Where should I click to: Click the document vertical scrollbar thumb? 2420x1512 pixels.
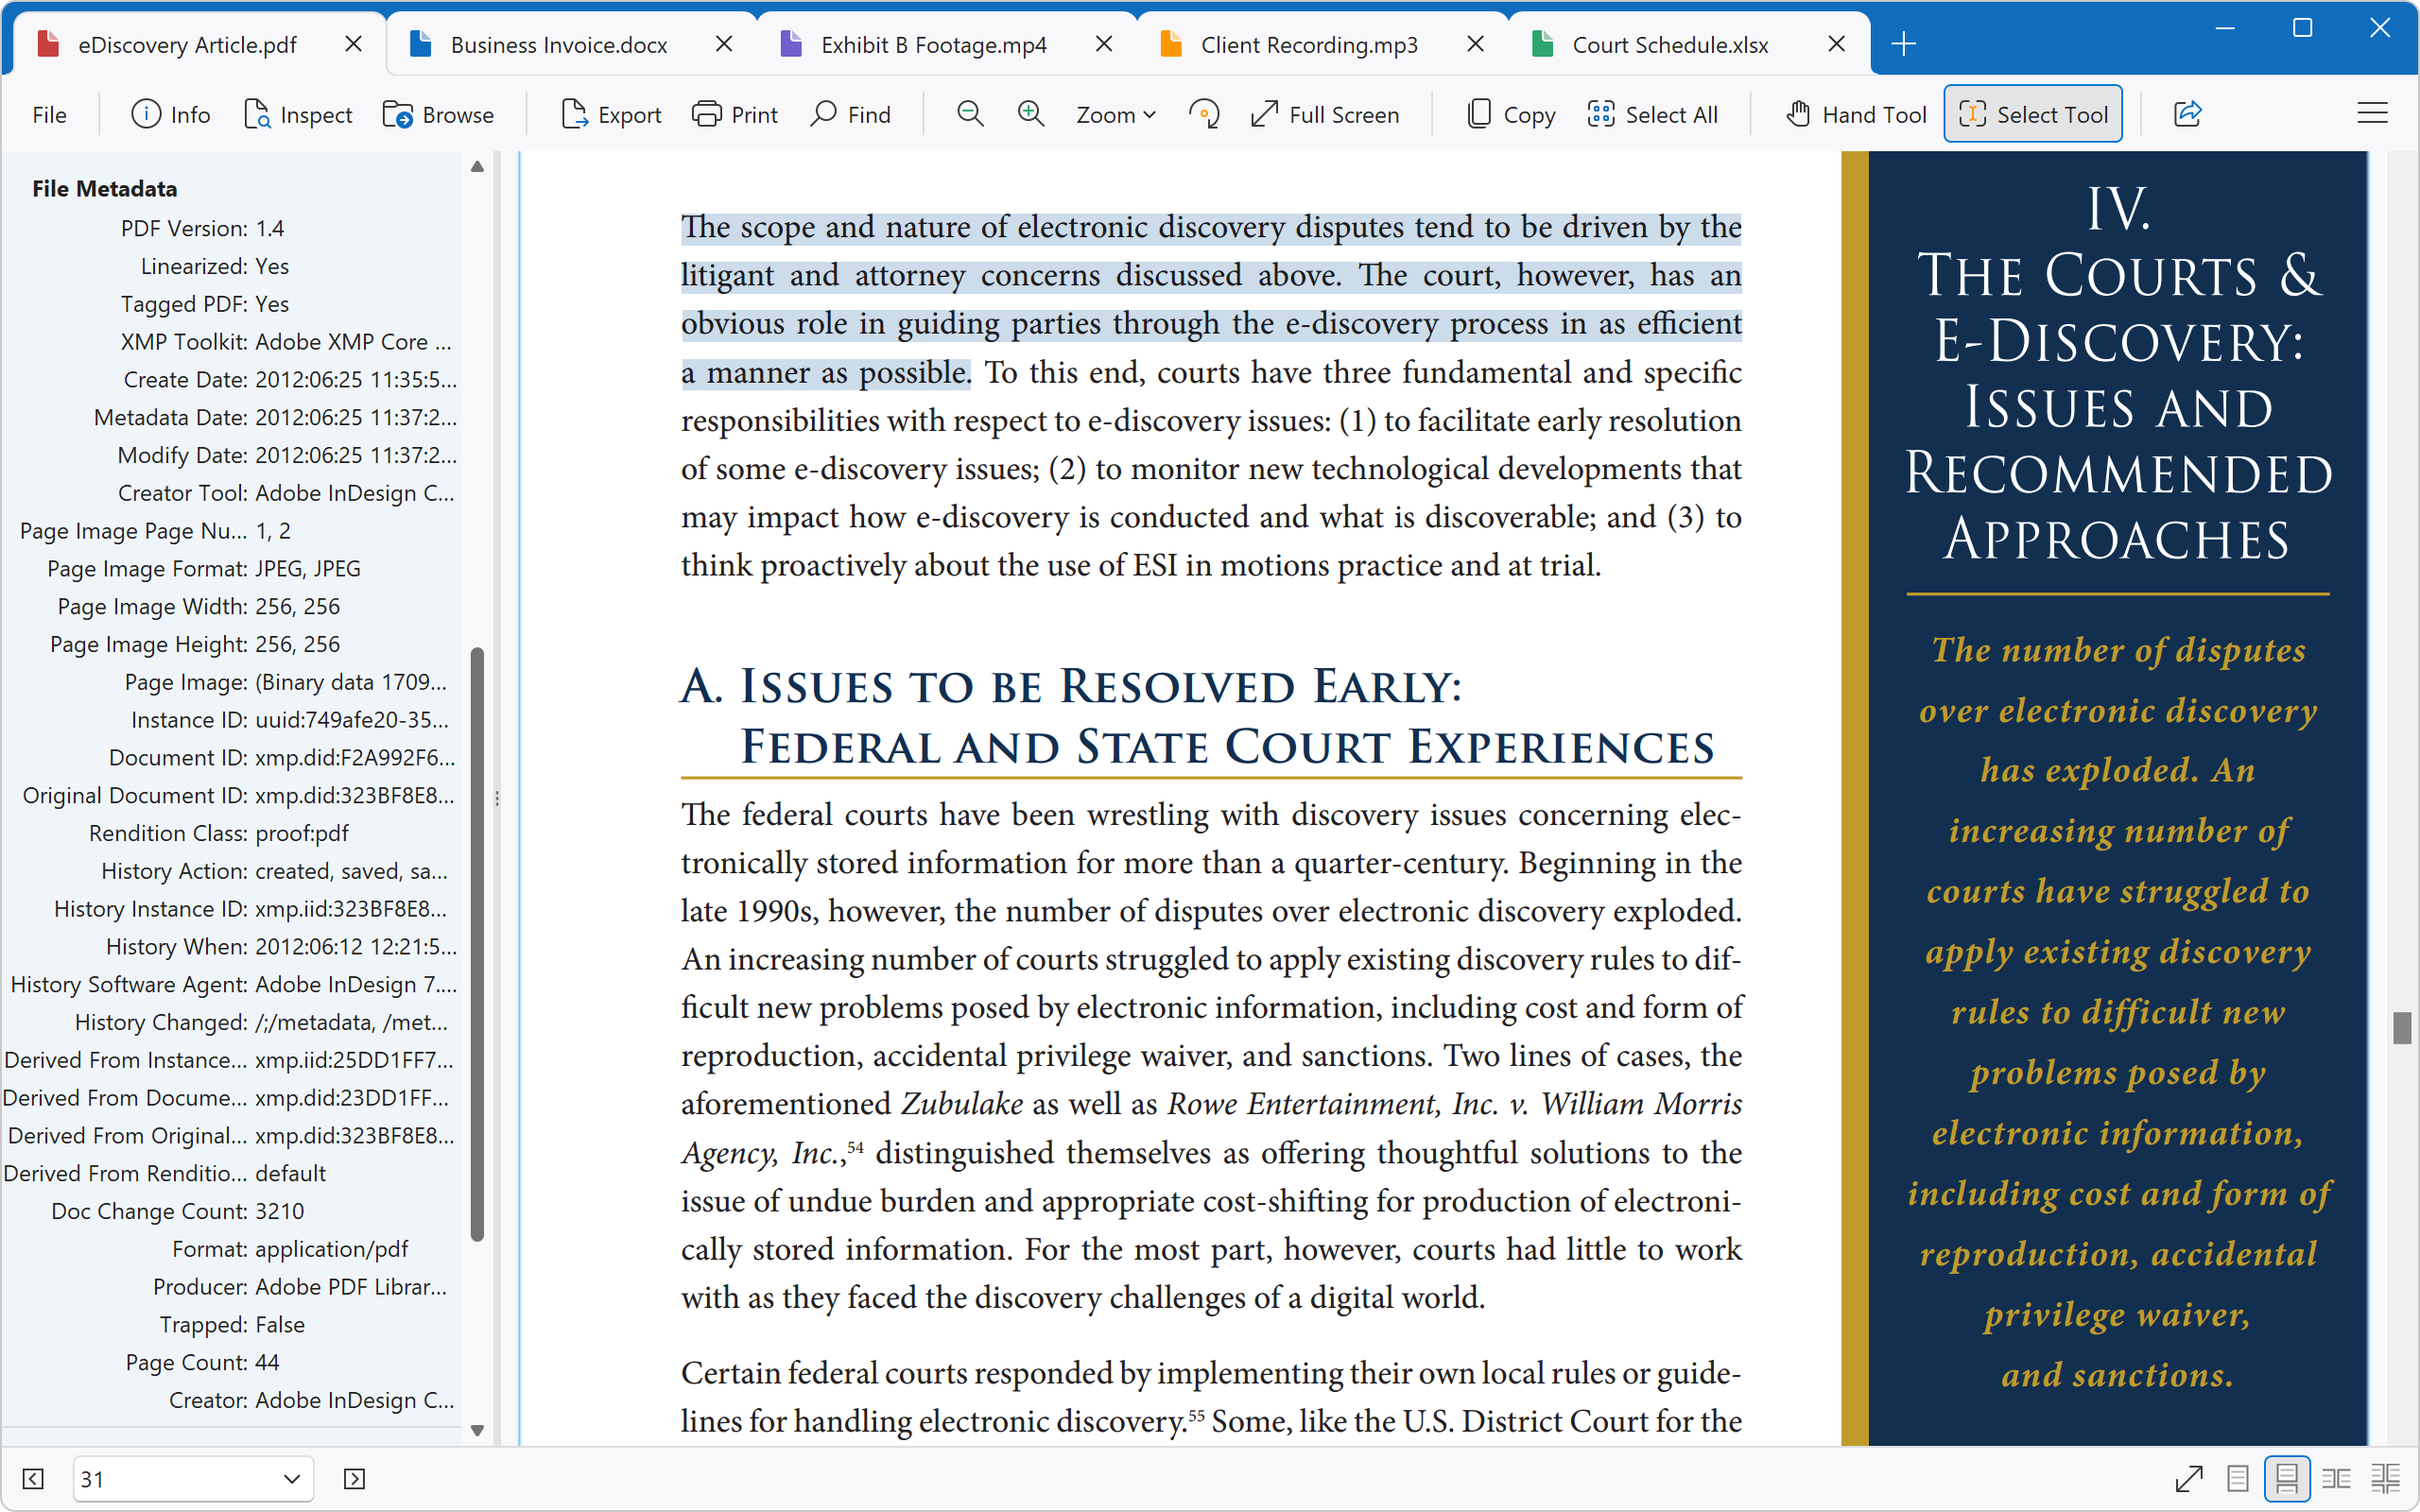tap(2402, 1027)
